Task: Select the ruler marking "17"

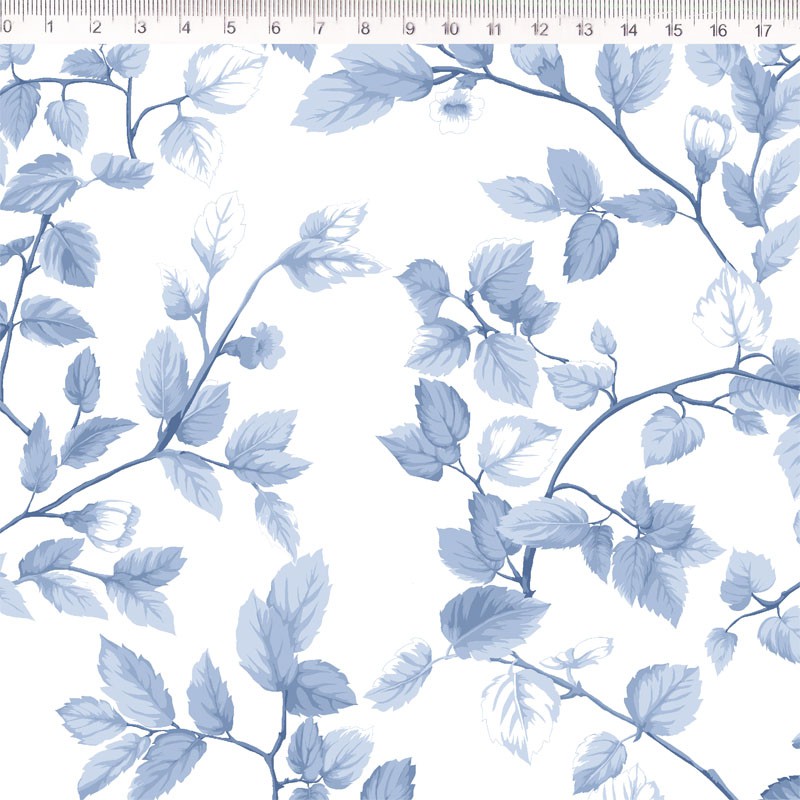Action: coord(763,31)
